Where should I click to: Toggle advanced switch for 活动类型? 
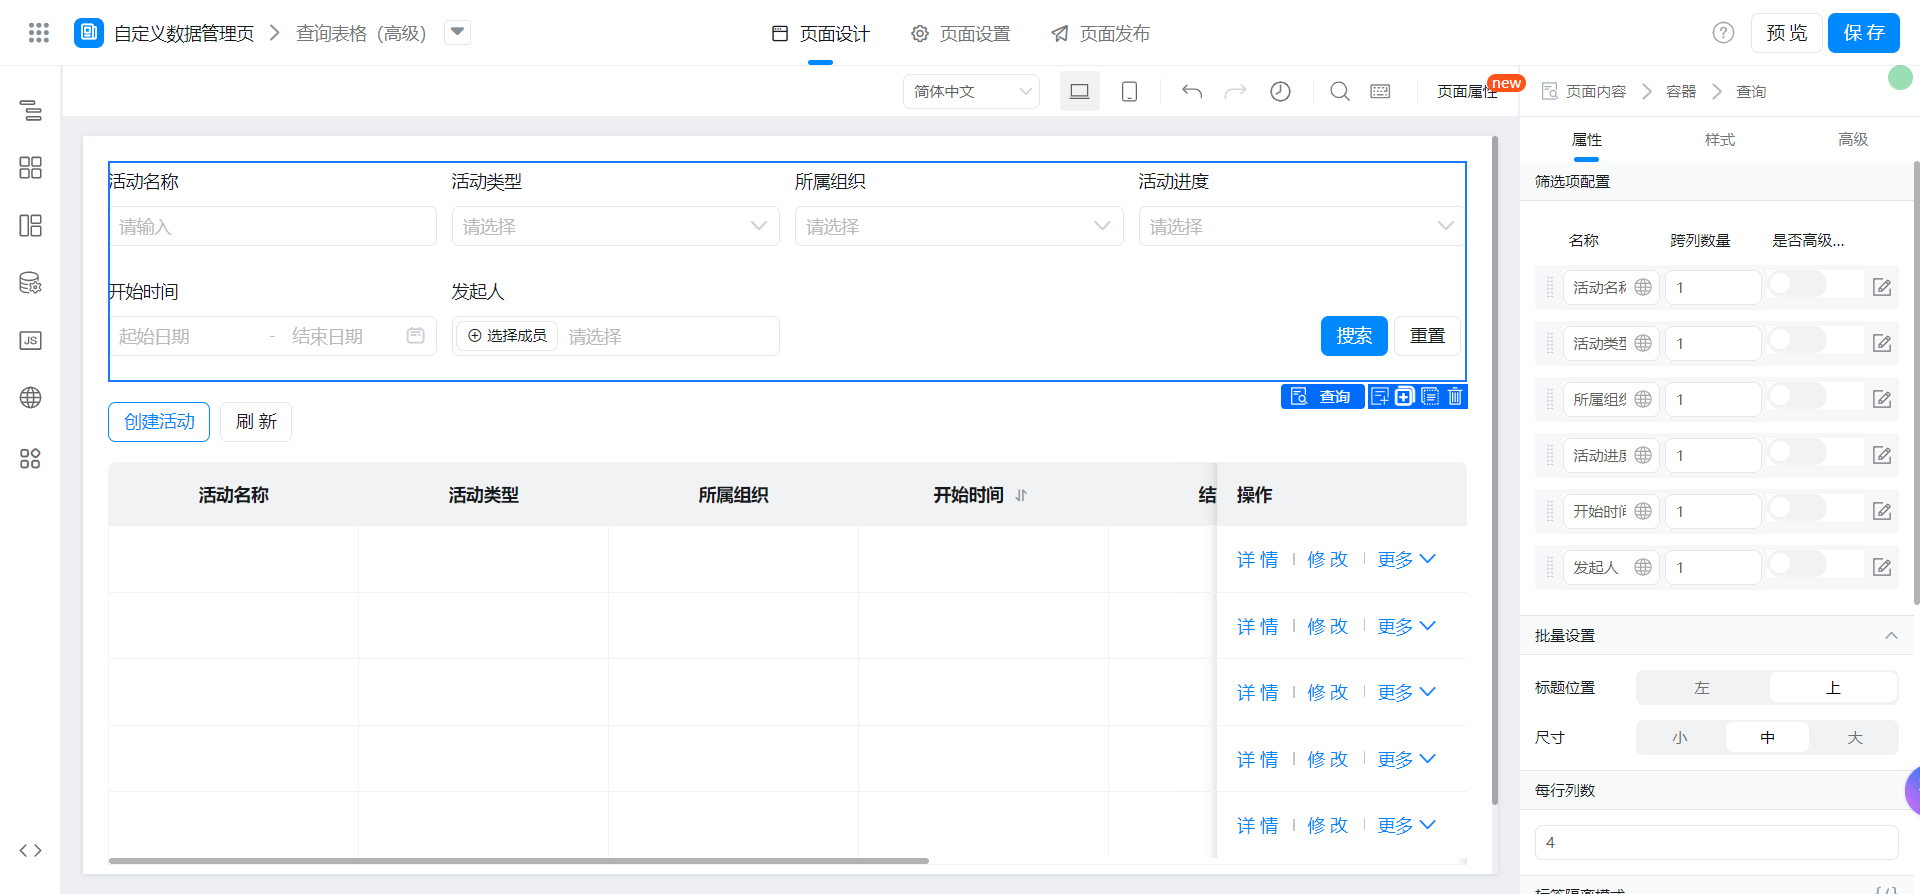point(1797,341)
